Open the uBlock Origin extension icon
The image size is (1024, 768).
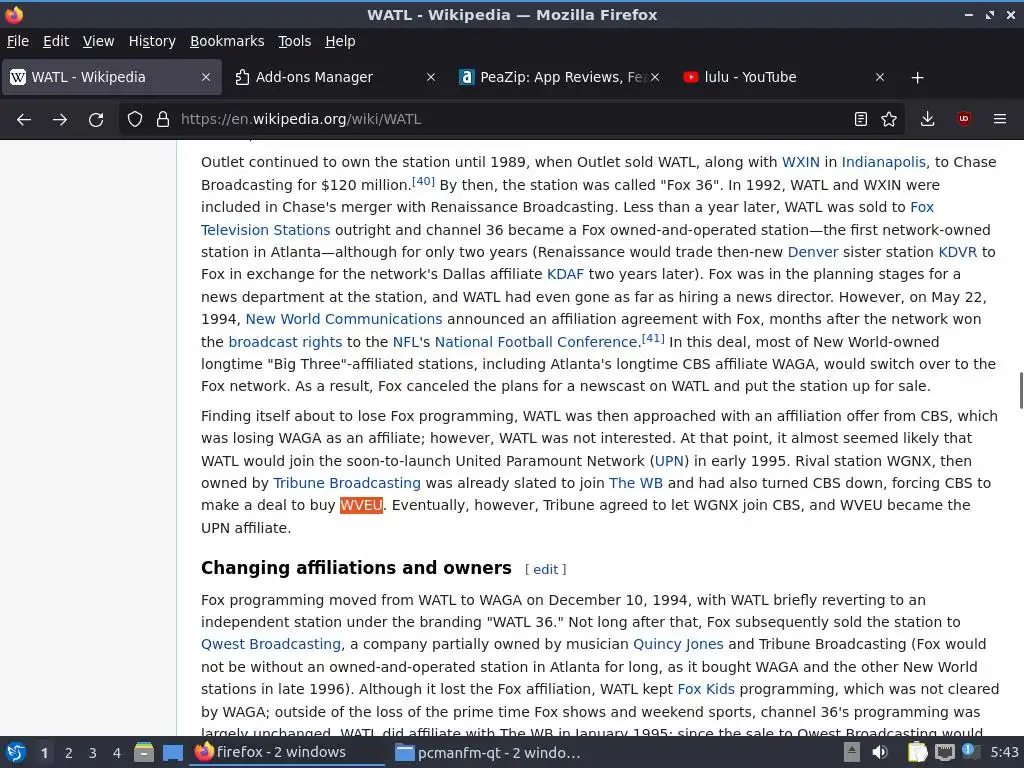point(964,119)
